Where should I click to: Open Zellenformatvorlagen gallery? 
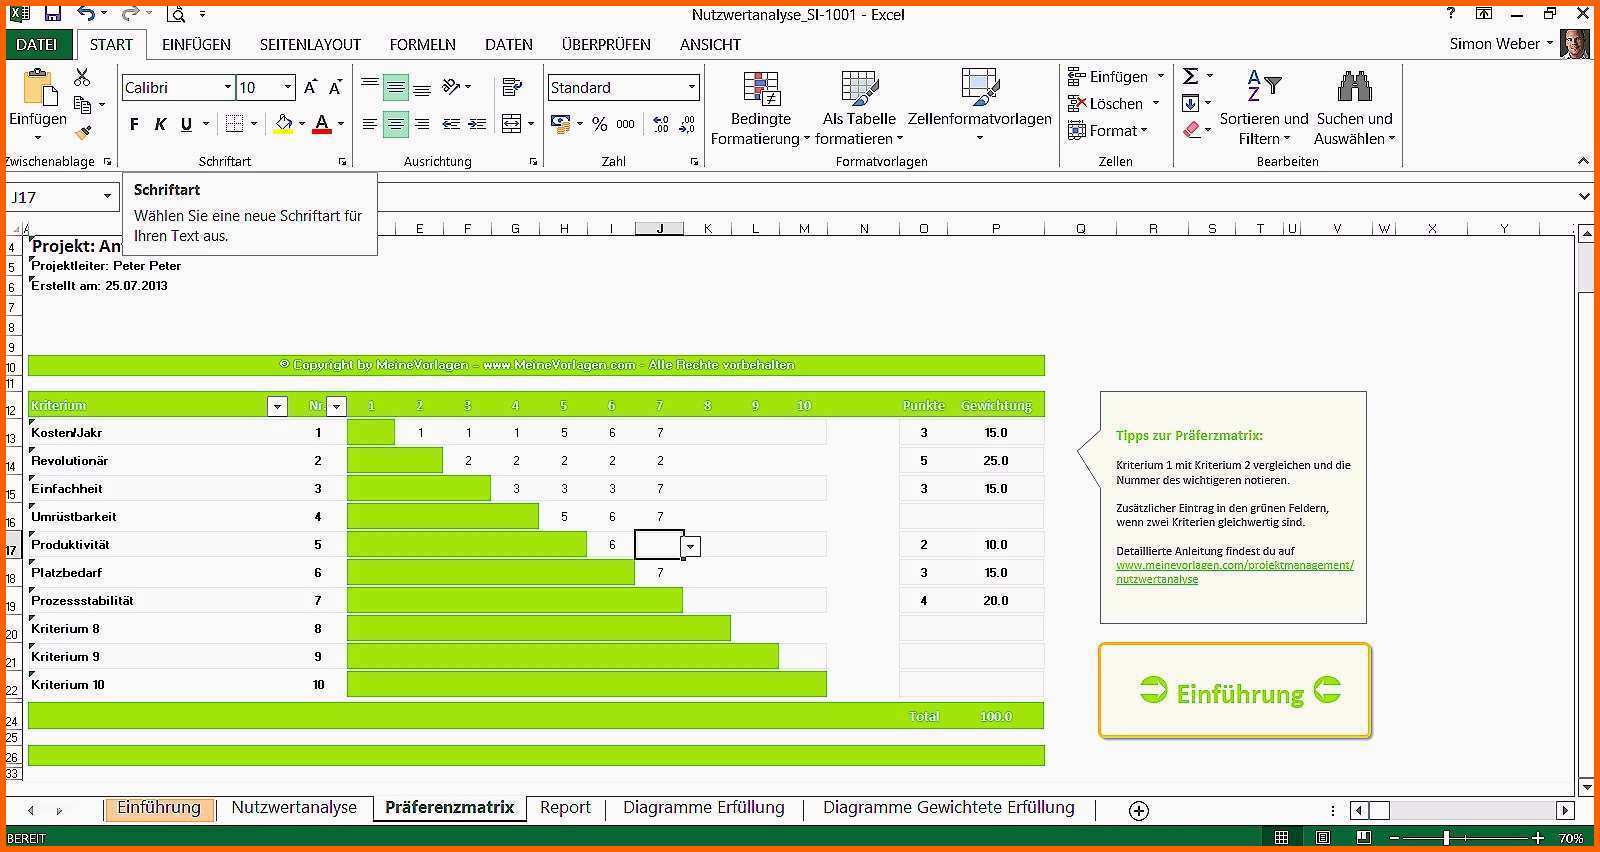[x=979, y=106]
